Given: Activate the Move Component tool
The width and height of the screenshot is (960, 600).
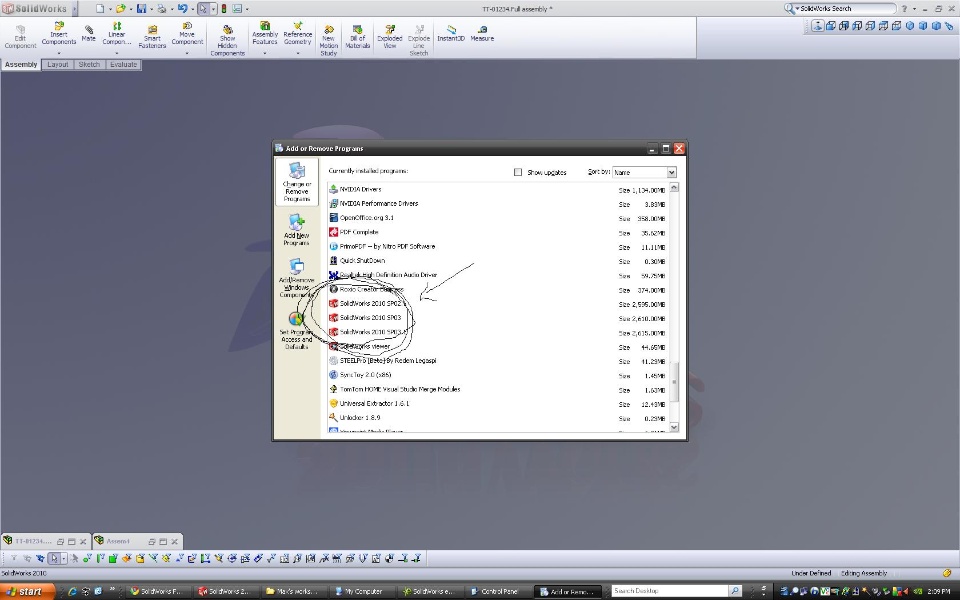Looking at the screenshot, I should tap(187, 34).
